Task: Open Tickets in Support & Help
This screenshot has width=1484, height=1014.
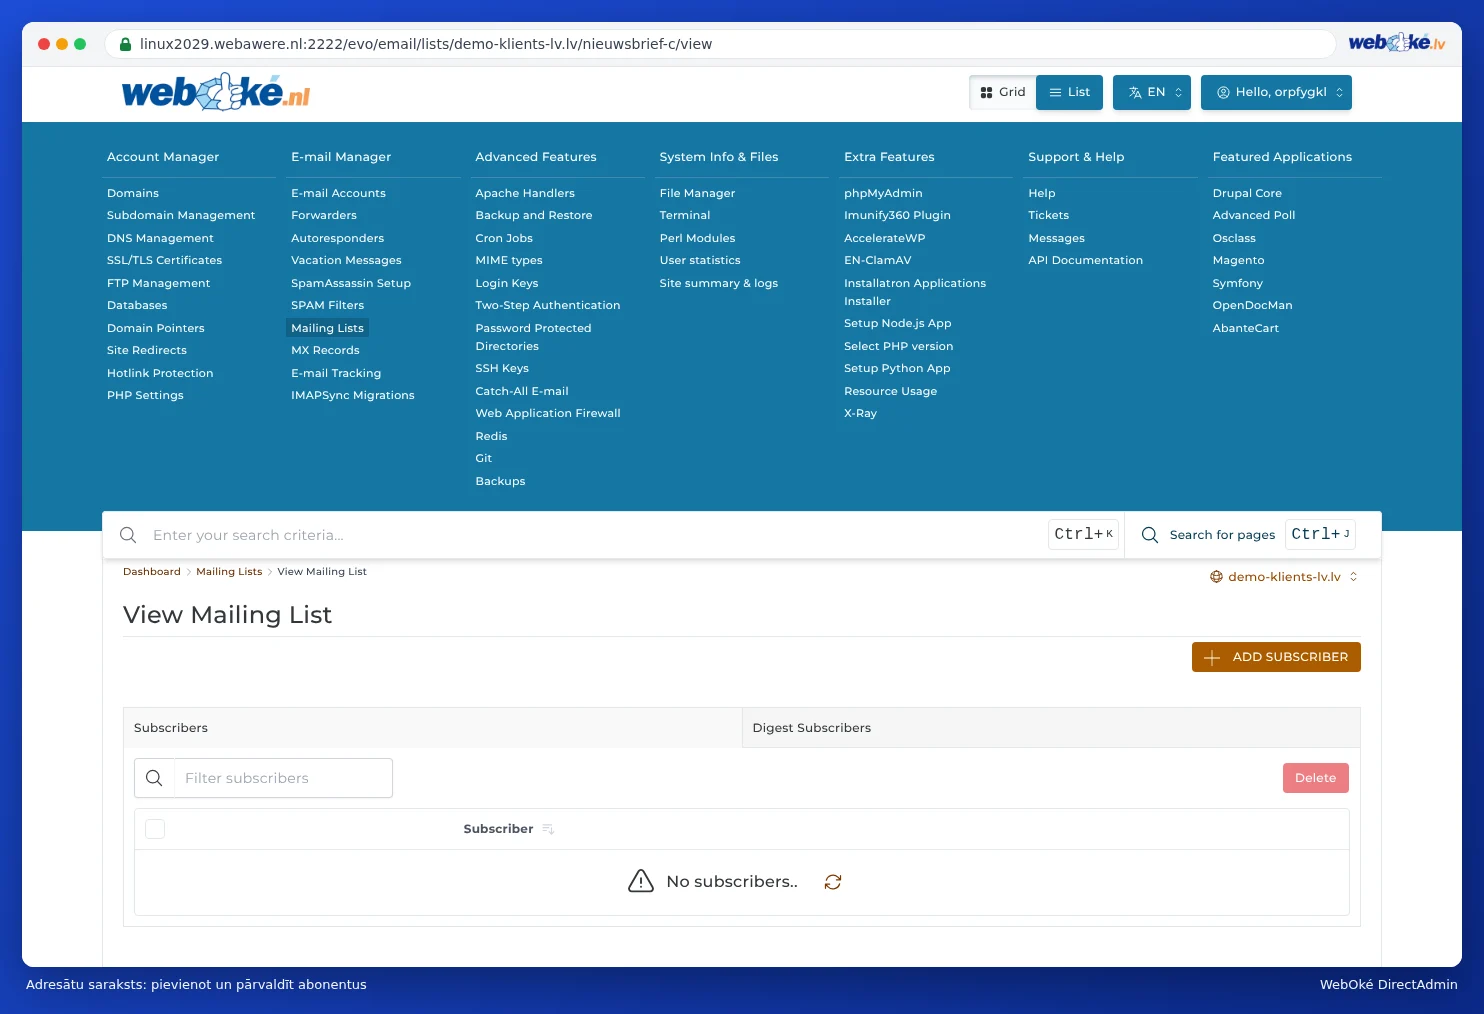Action: pyautogui.click(x=1048, y=215)
